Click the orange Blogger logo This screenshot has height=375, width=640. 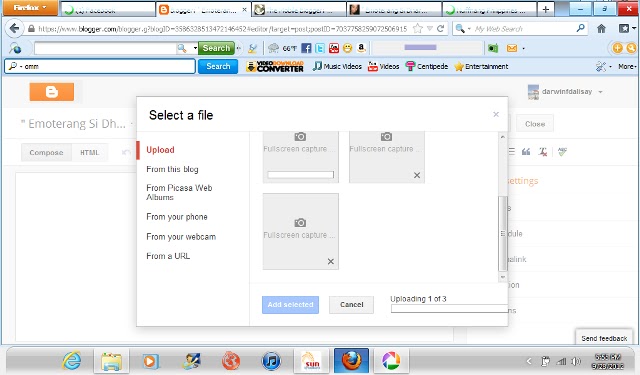coord(52,92)
